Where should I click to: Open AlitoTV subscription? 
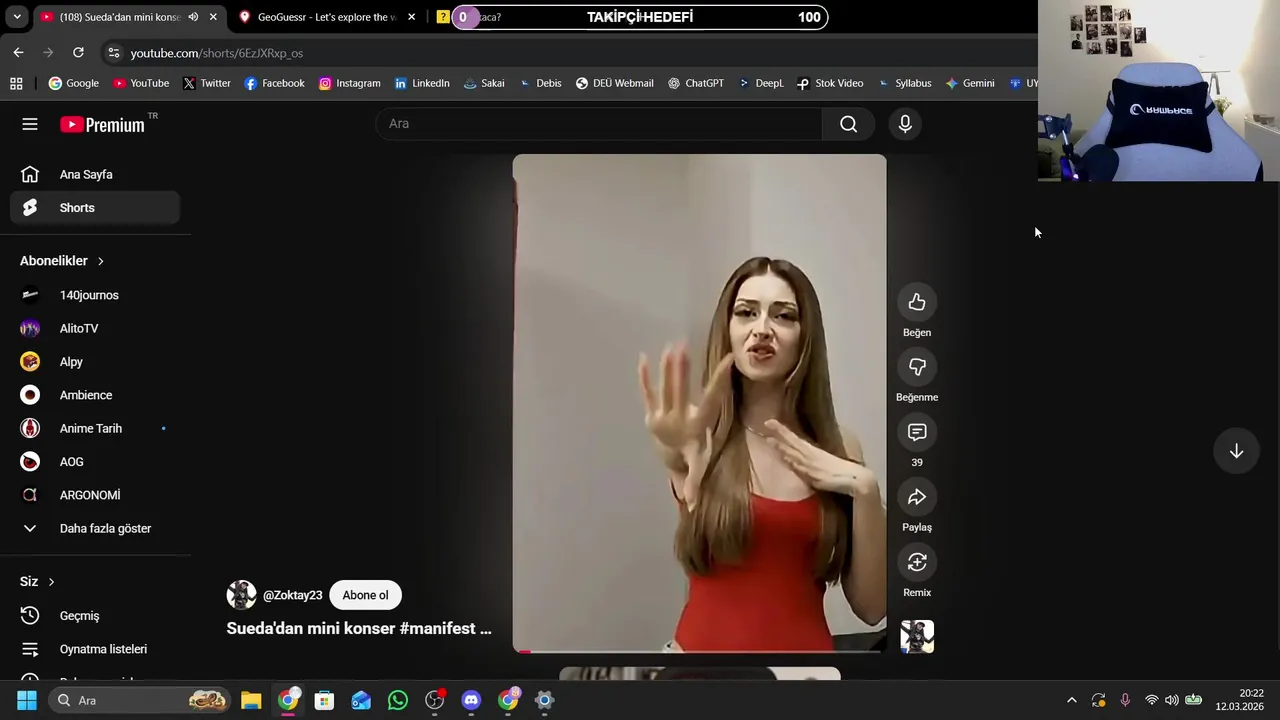(95, 328)
